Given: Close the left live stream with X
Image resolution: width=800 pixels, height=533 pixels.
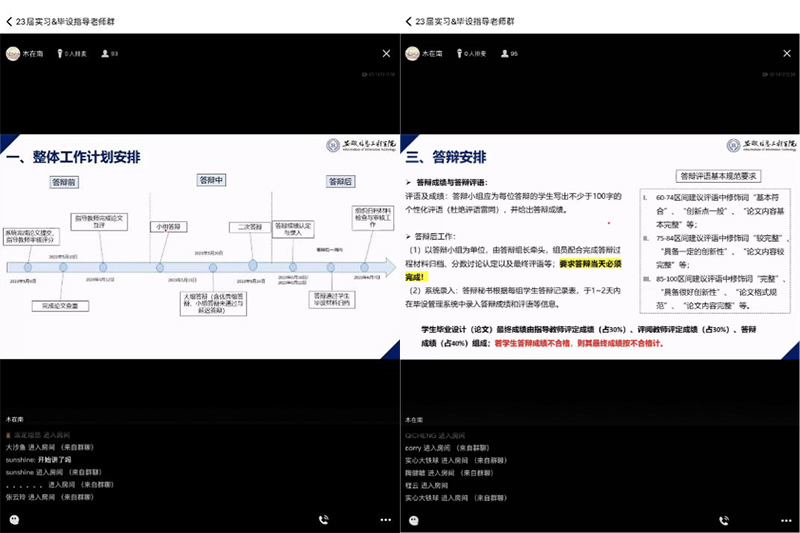Looking at the screenshot, I should click(386, 54).
